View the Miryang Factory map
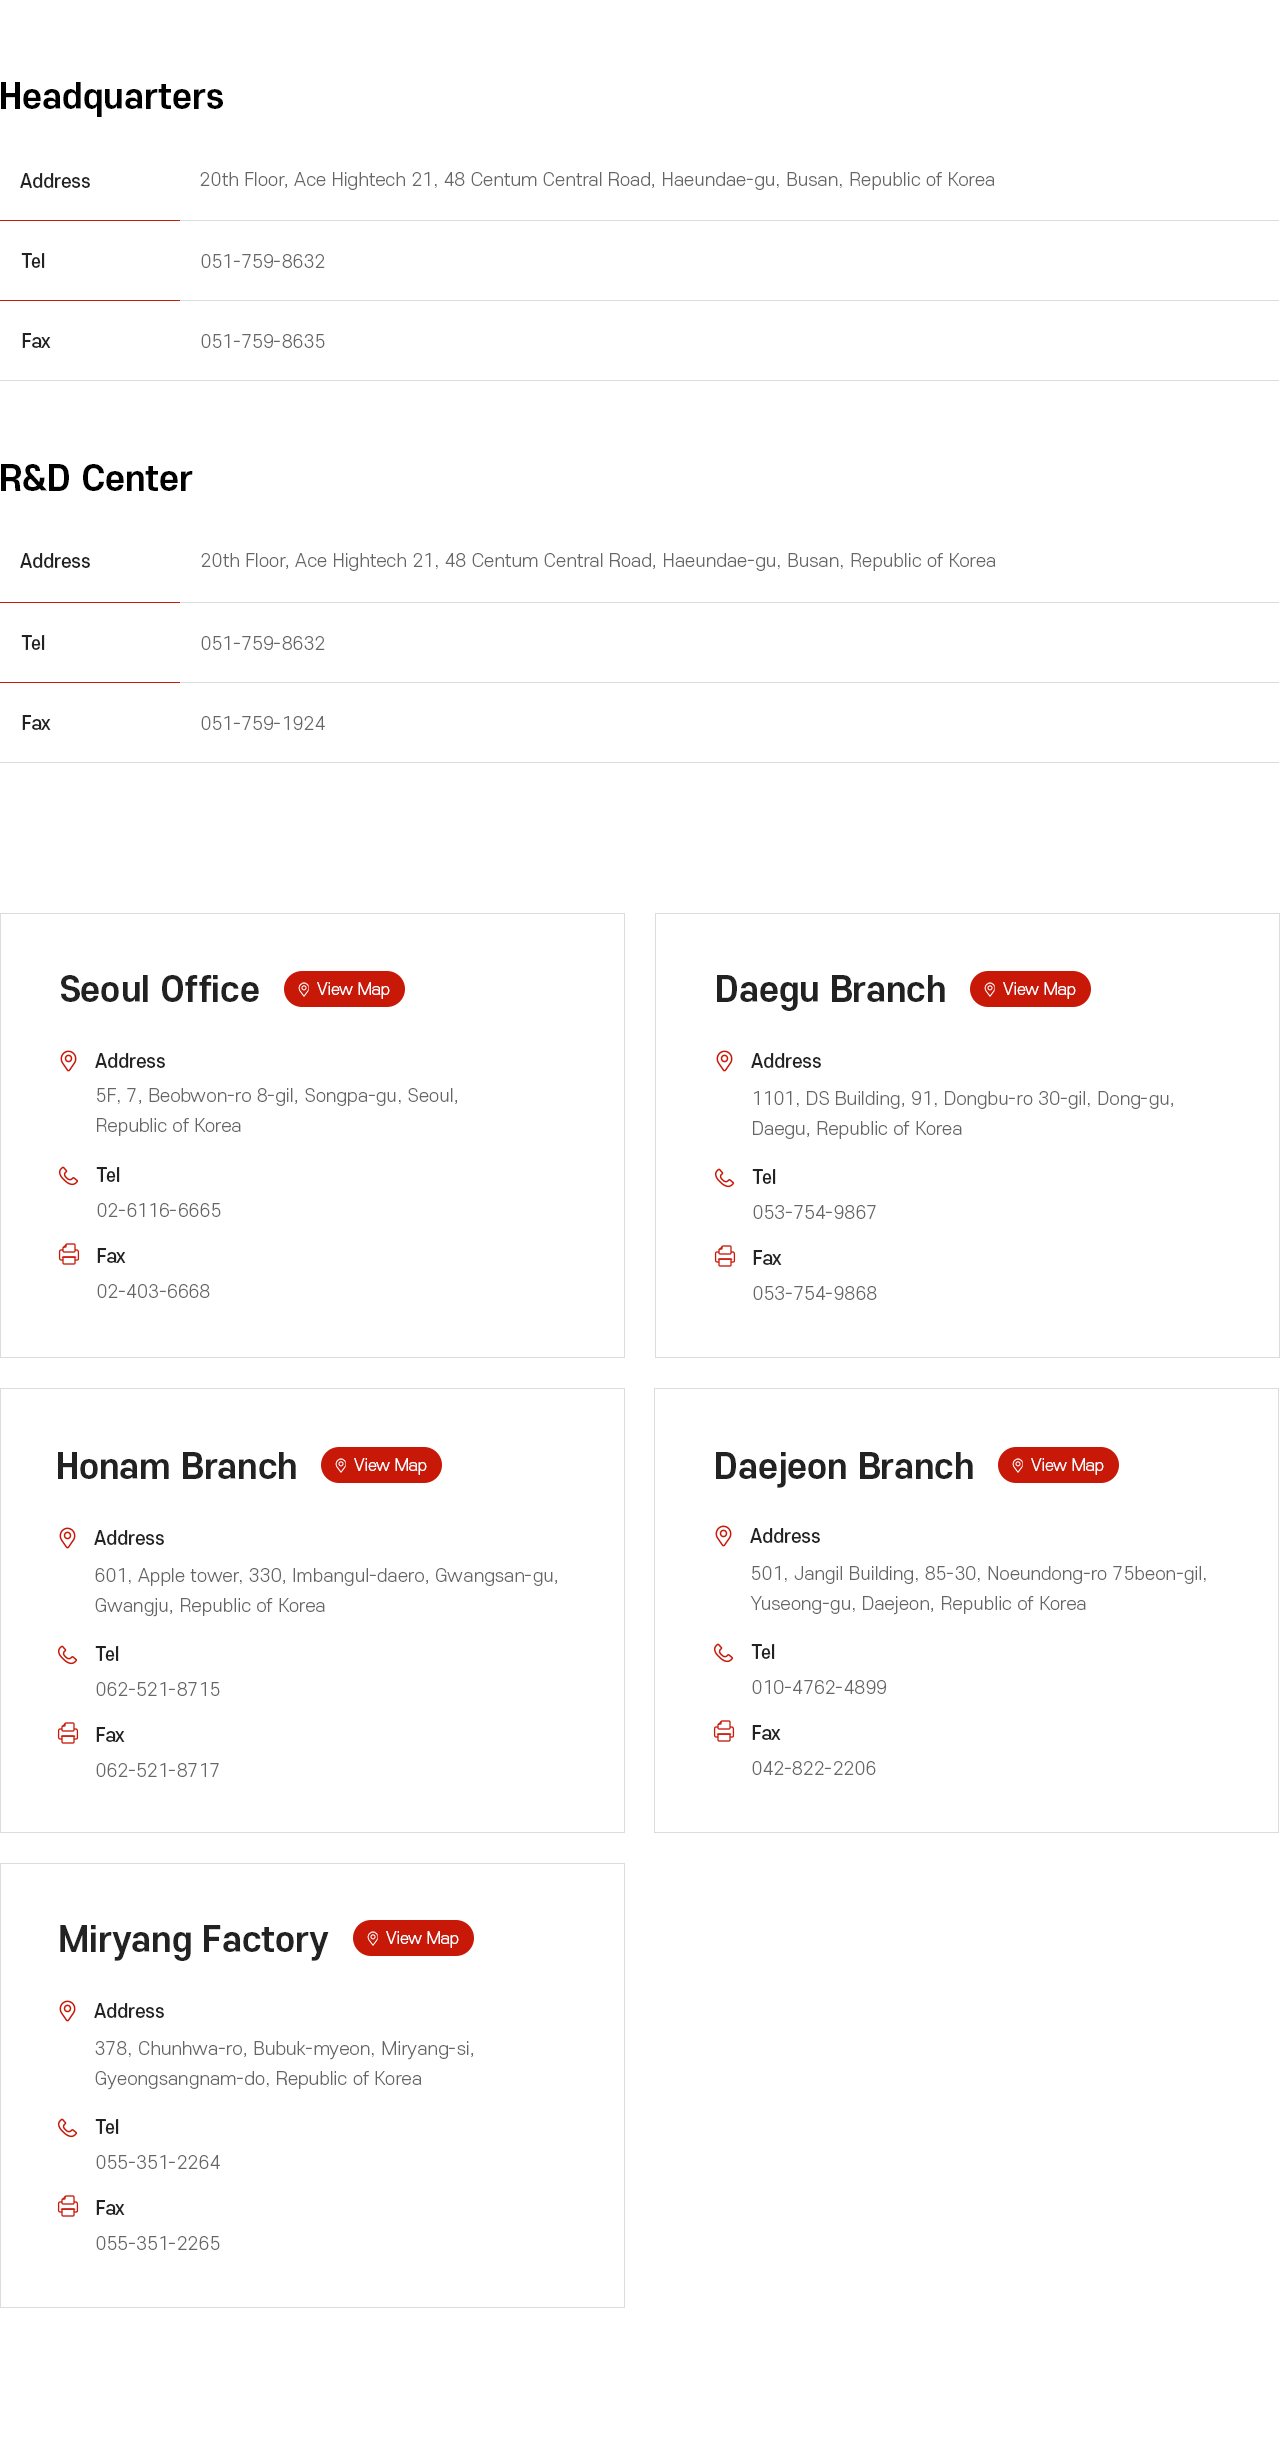 (413, 1938)
